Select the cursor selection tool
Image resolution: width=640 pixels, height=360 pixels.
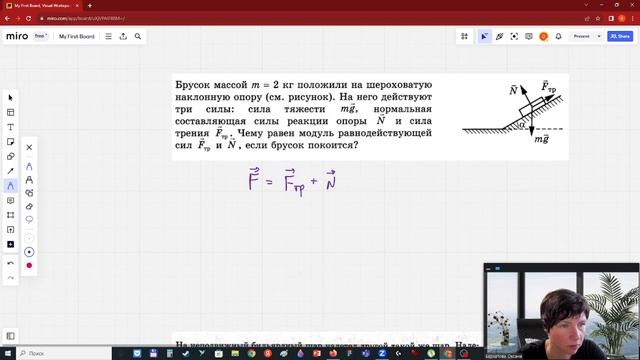(11, 98)
